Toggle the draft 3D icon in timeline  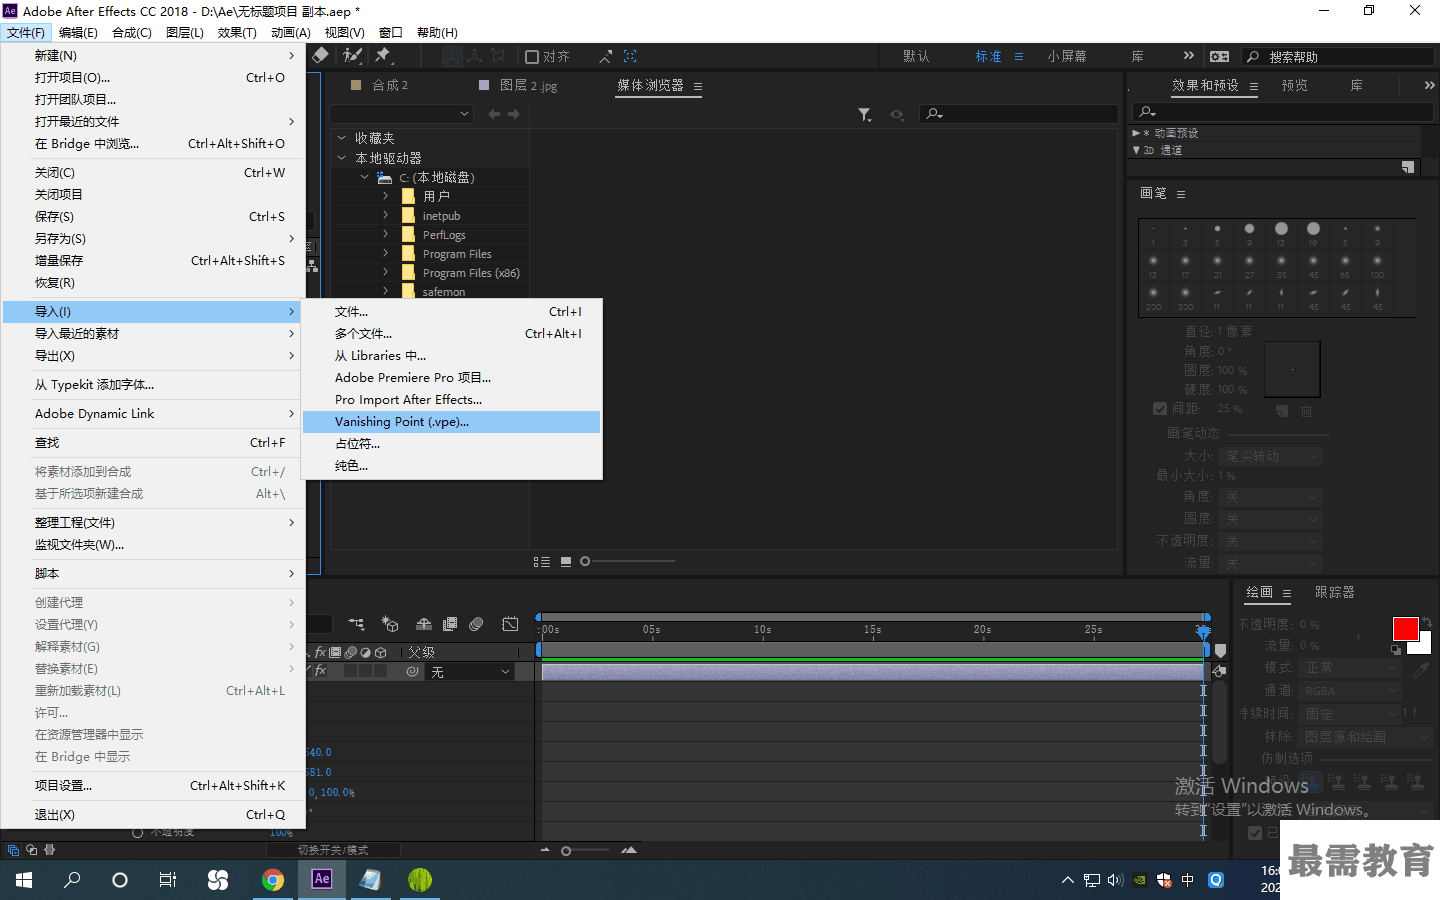pos(390,625)
